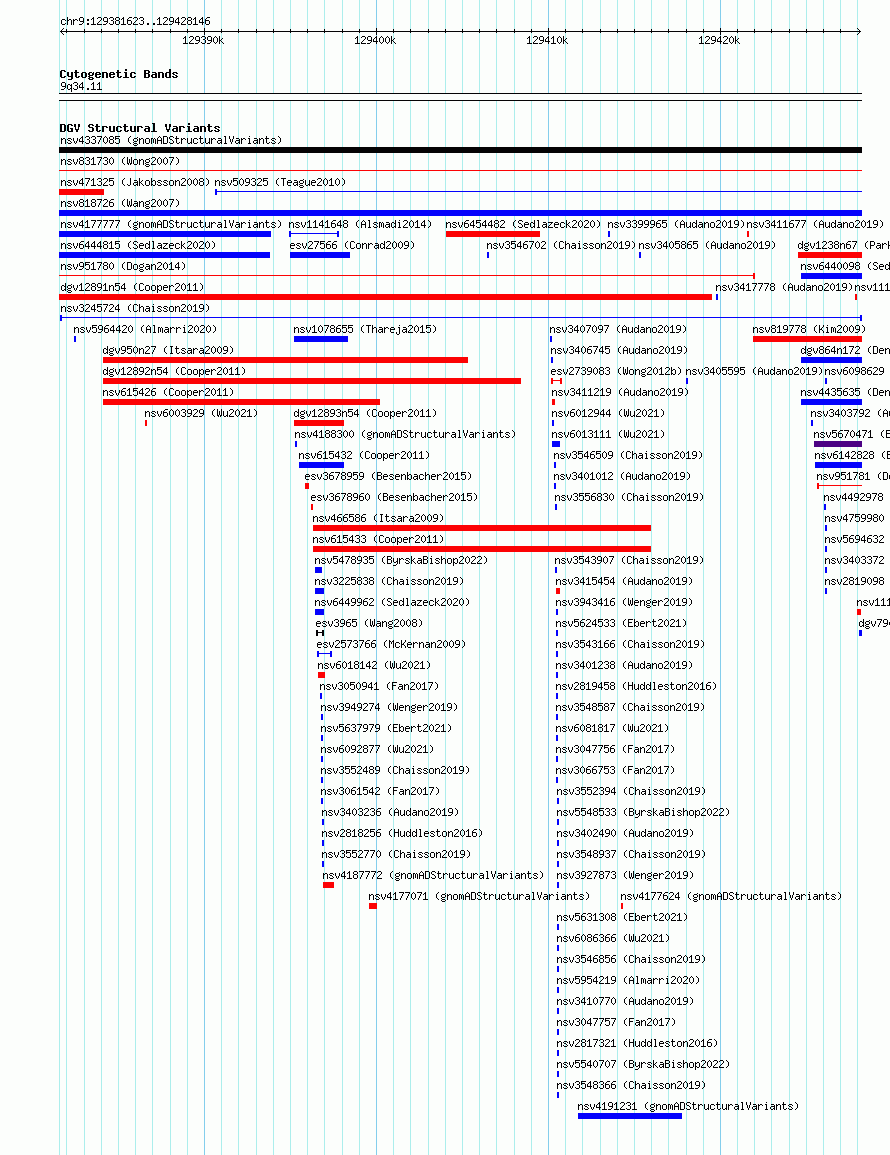Select the purple nsv5670471 bar
This screenshot has width=890, height=1155.
tap(838, 444)
